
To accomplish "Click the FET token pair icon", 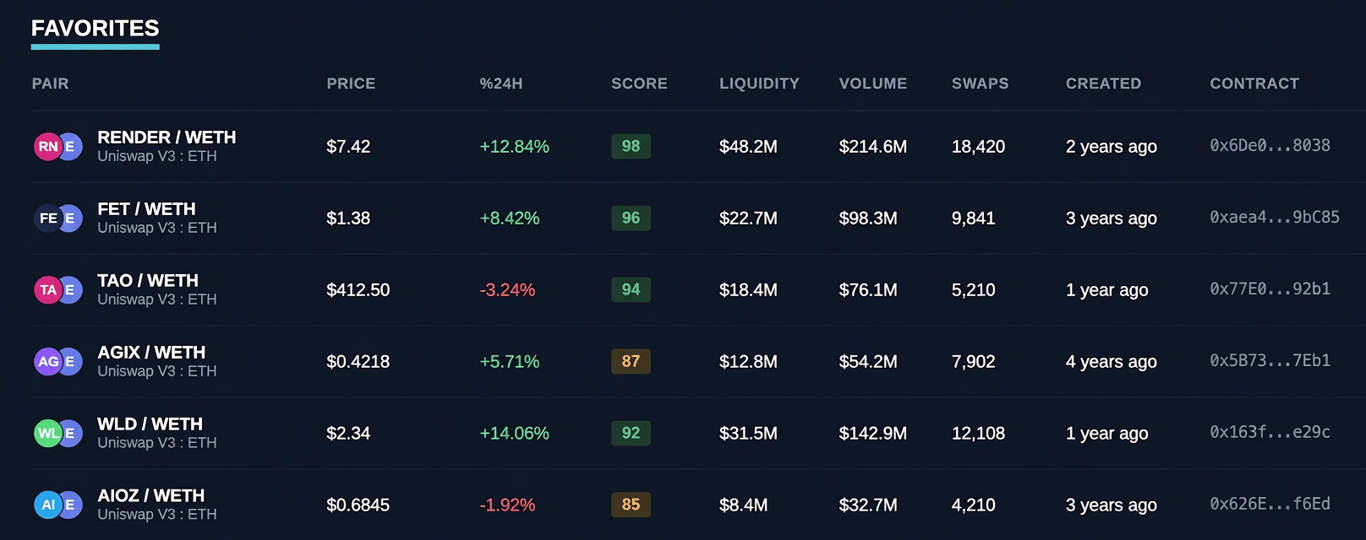I will [x=58, y=218].
